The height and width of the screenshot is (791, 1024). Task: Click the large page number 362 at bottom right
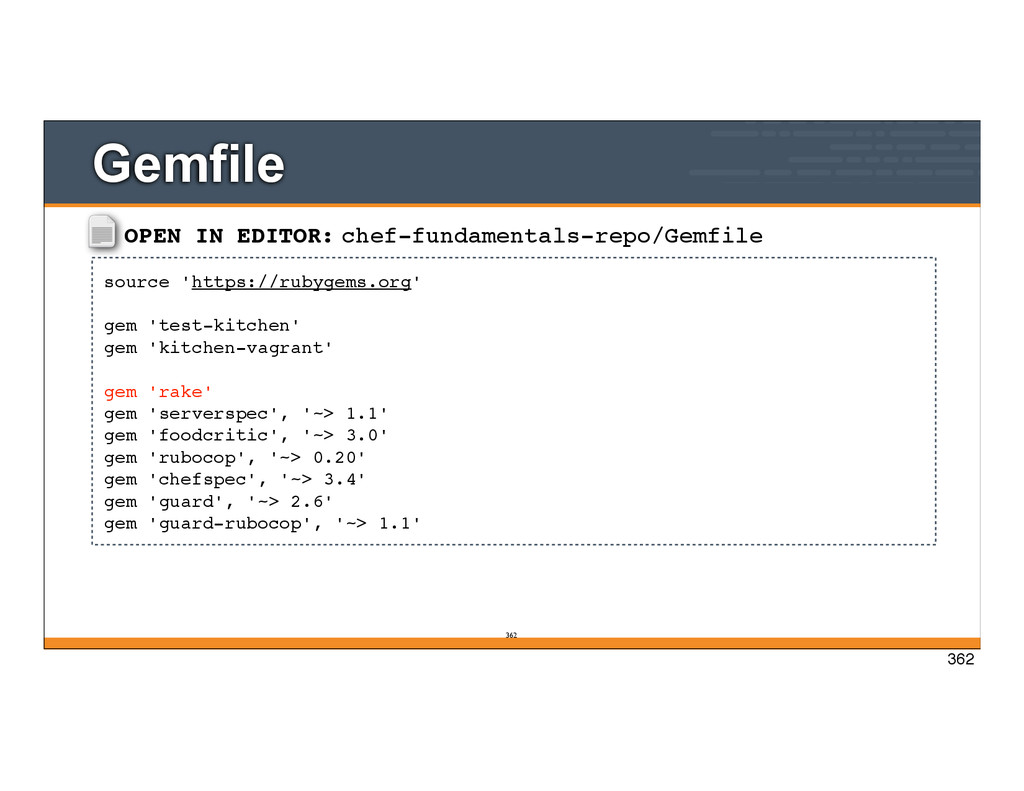coord(961,659)
